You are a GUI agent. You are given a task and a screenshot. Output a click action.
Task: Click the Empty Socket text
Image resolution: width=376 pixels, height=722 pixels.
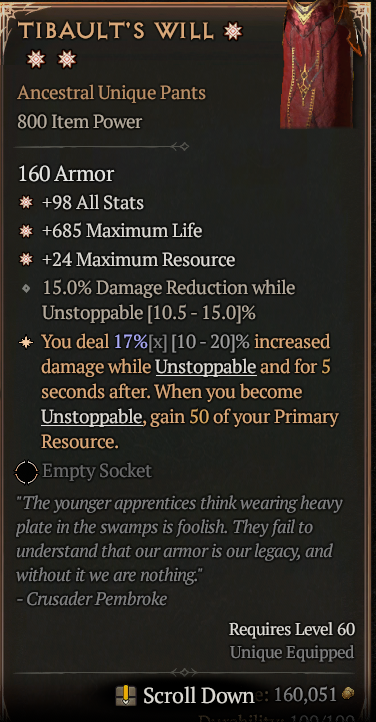(x=97, y=471)
